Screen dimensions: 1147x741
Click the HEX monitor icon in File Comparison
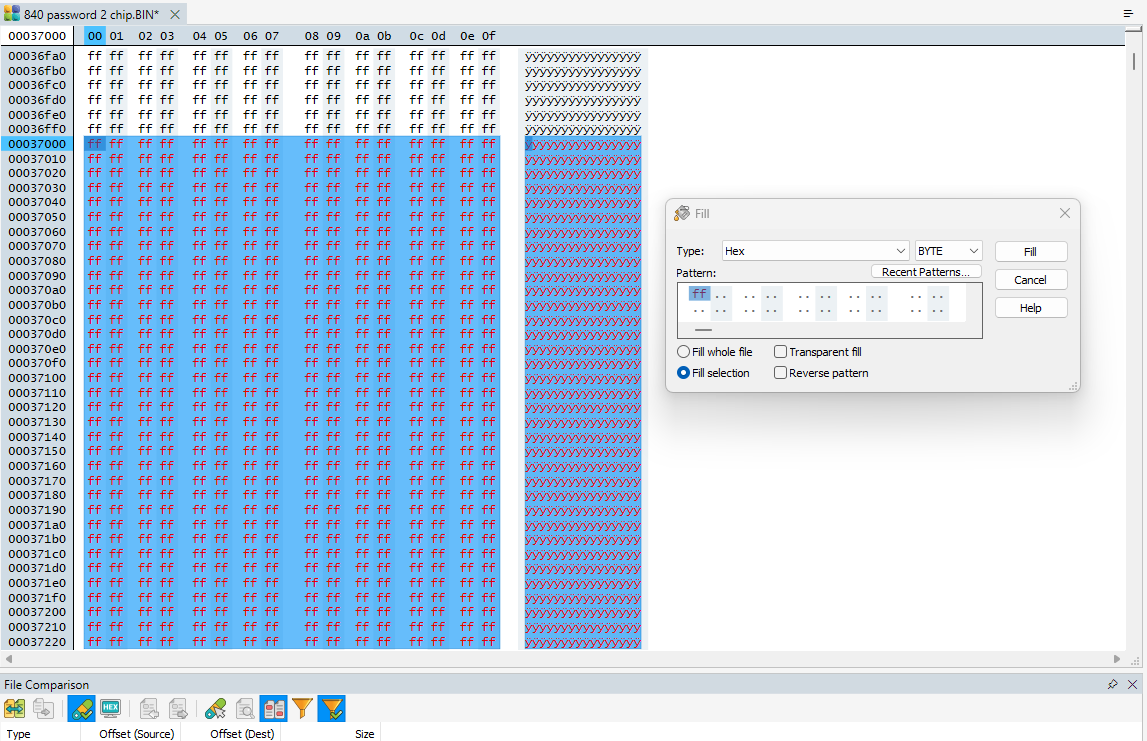110,708
